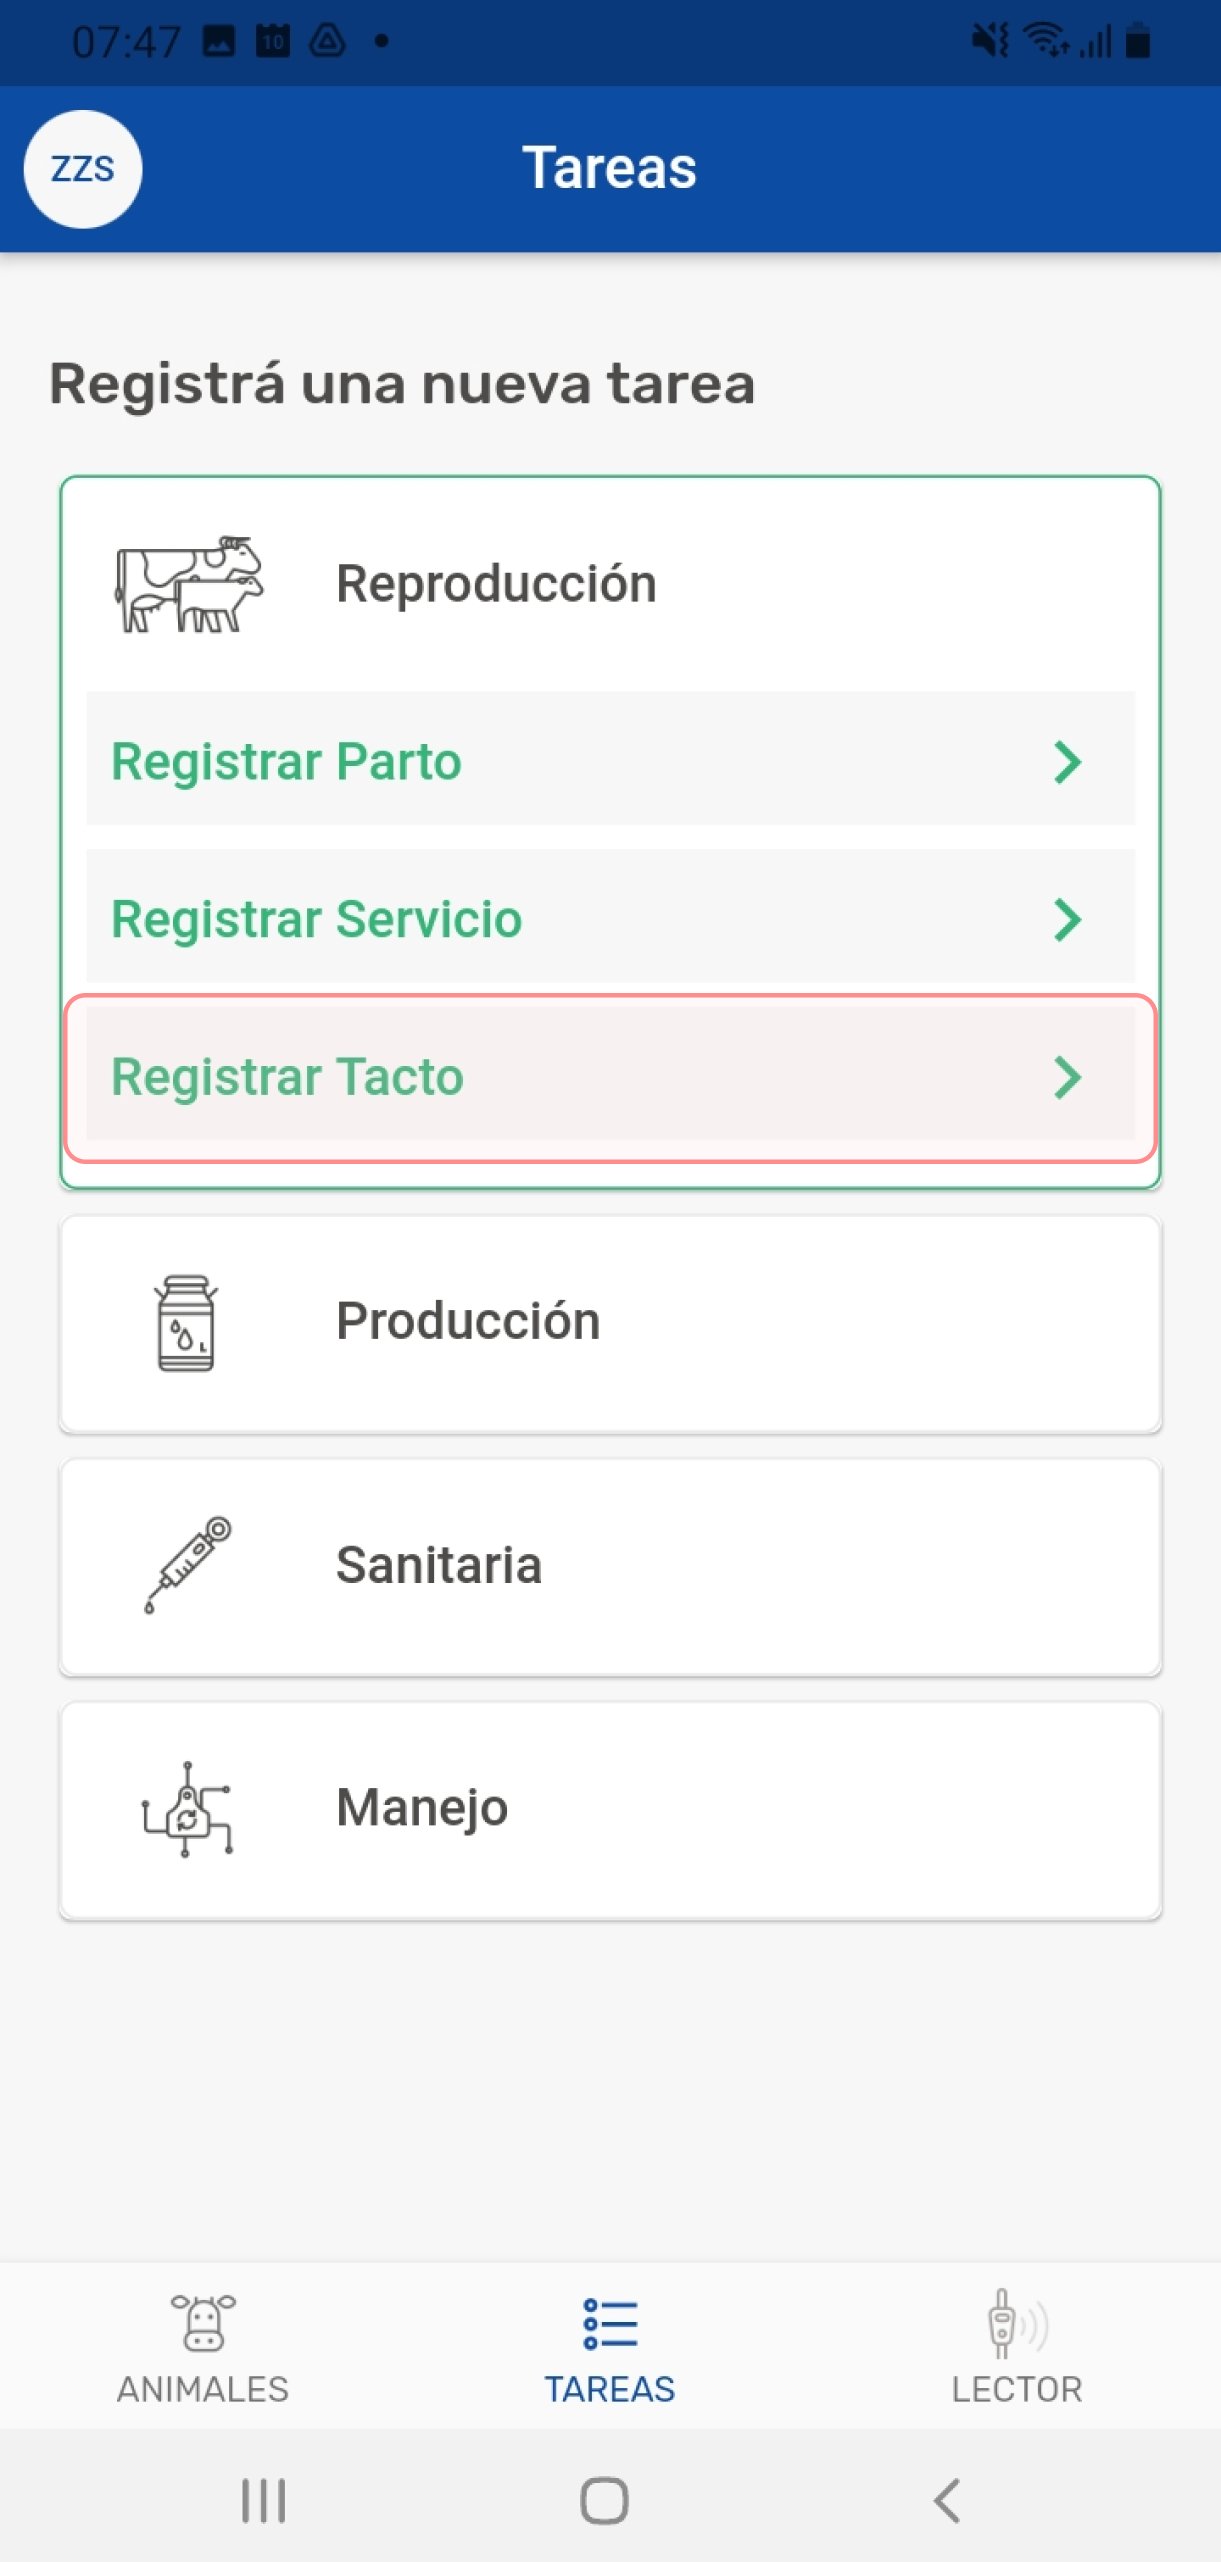Expand the Manejo category card
The height and width of the screenshot is (2562, 1221).
tap(610, 1809)
